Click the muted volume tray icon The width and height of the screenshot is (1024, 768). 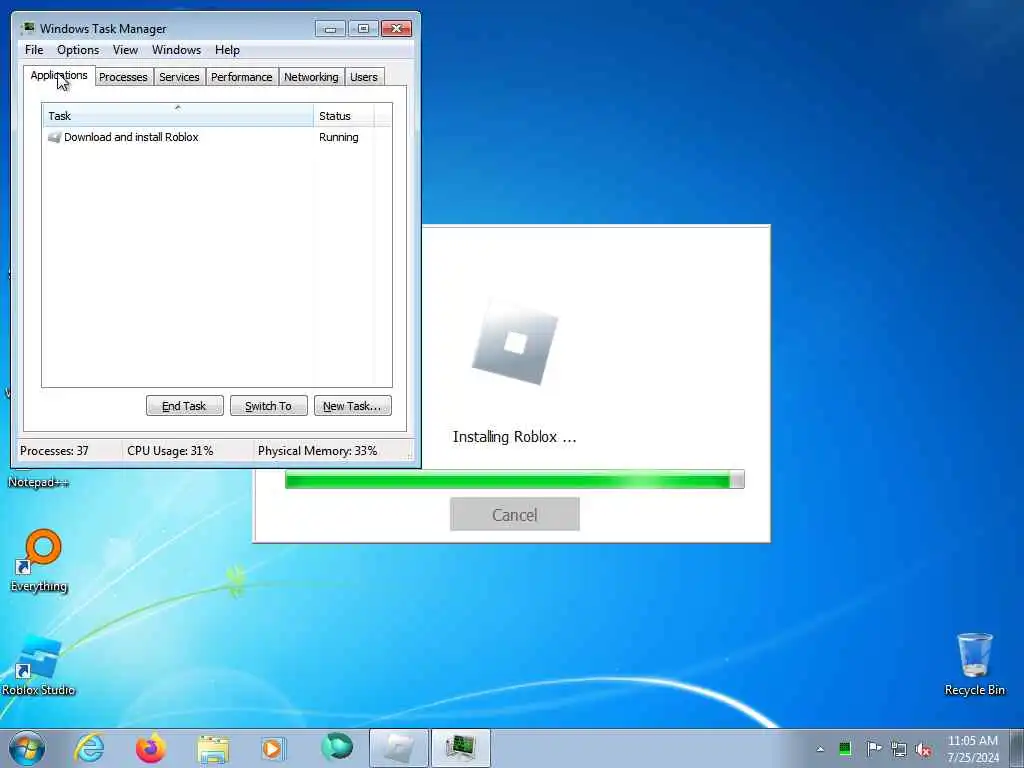coord(923,750)
